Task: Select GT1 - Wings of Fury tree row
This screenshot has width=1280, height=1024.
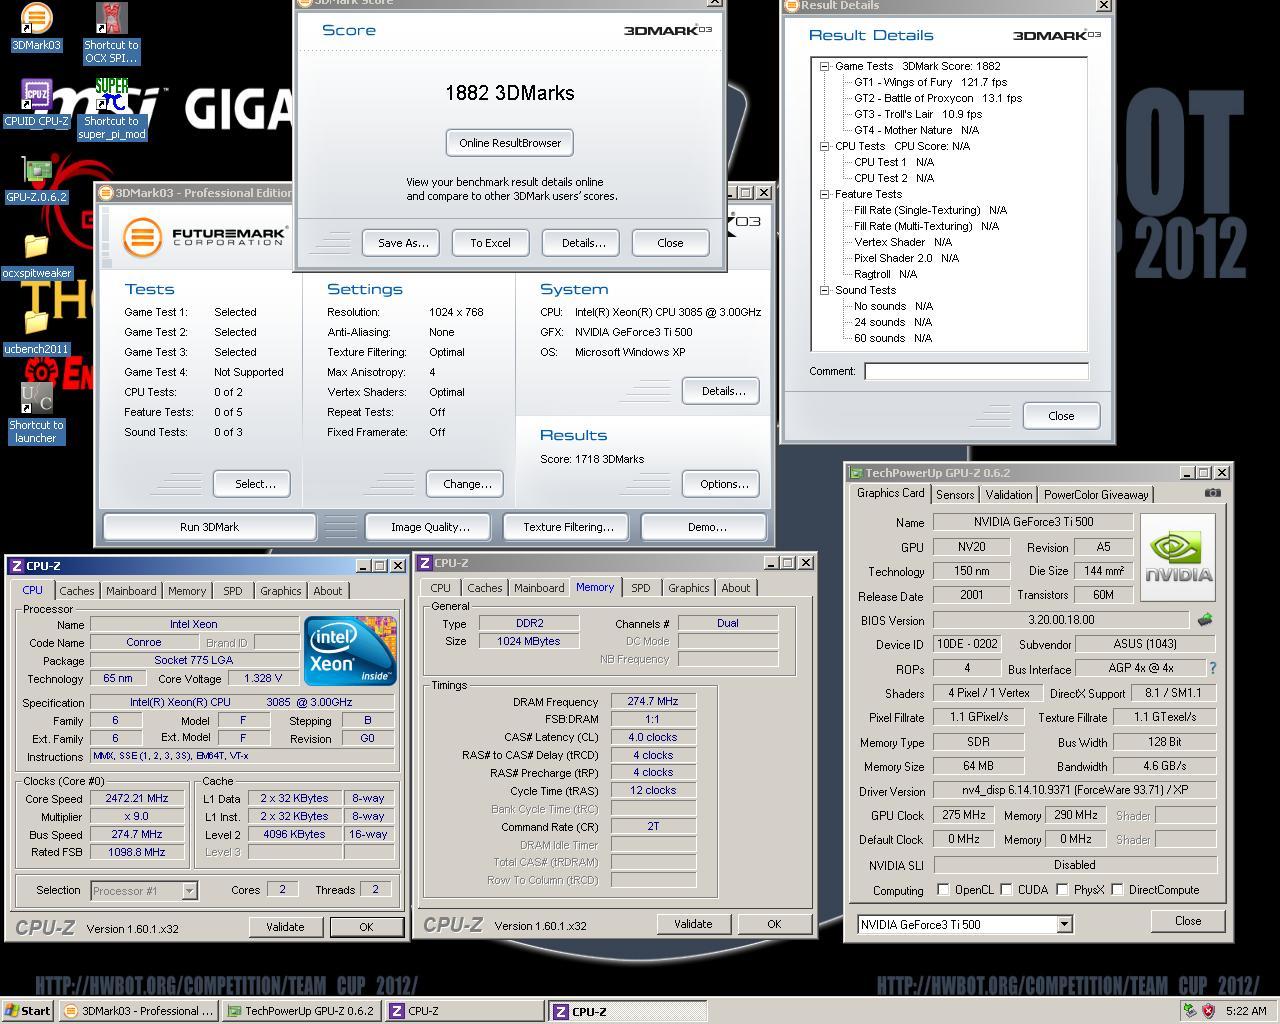Action: [x=930, y=82]
